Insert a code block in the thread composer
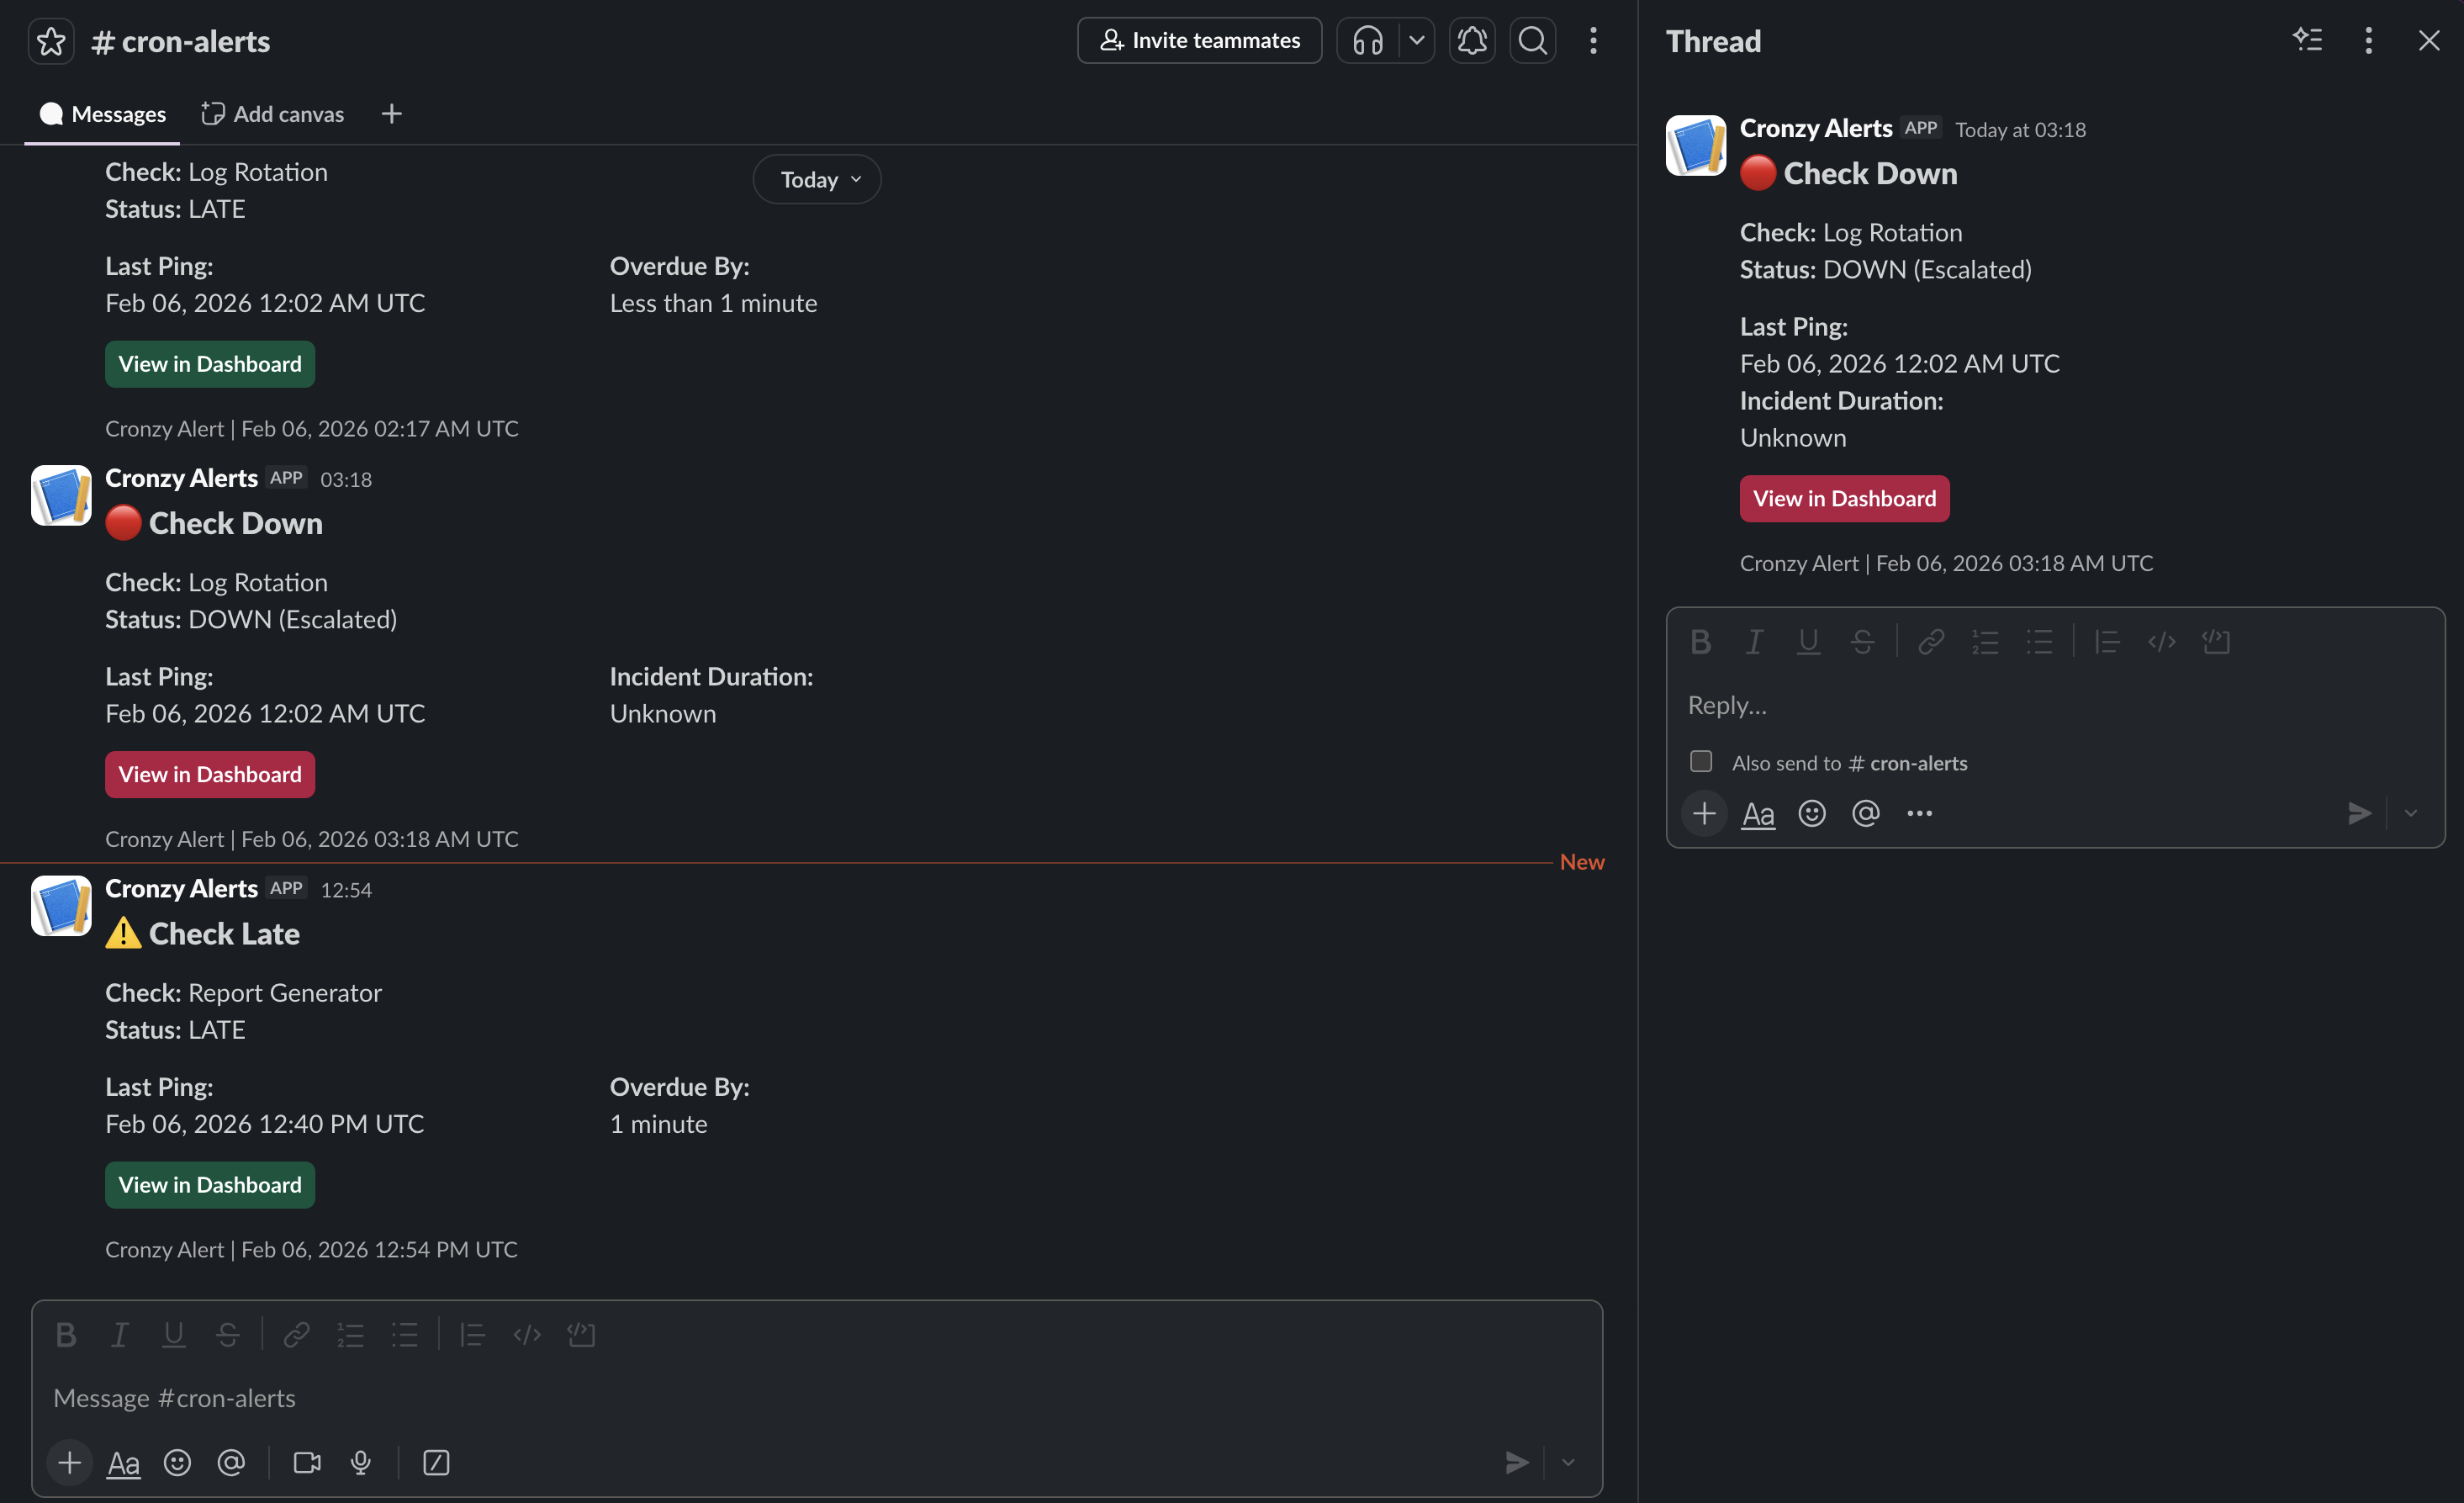Viewport: 2464px width, 1503px height. click(x=2217, y=641)
